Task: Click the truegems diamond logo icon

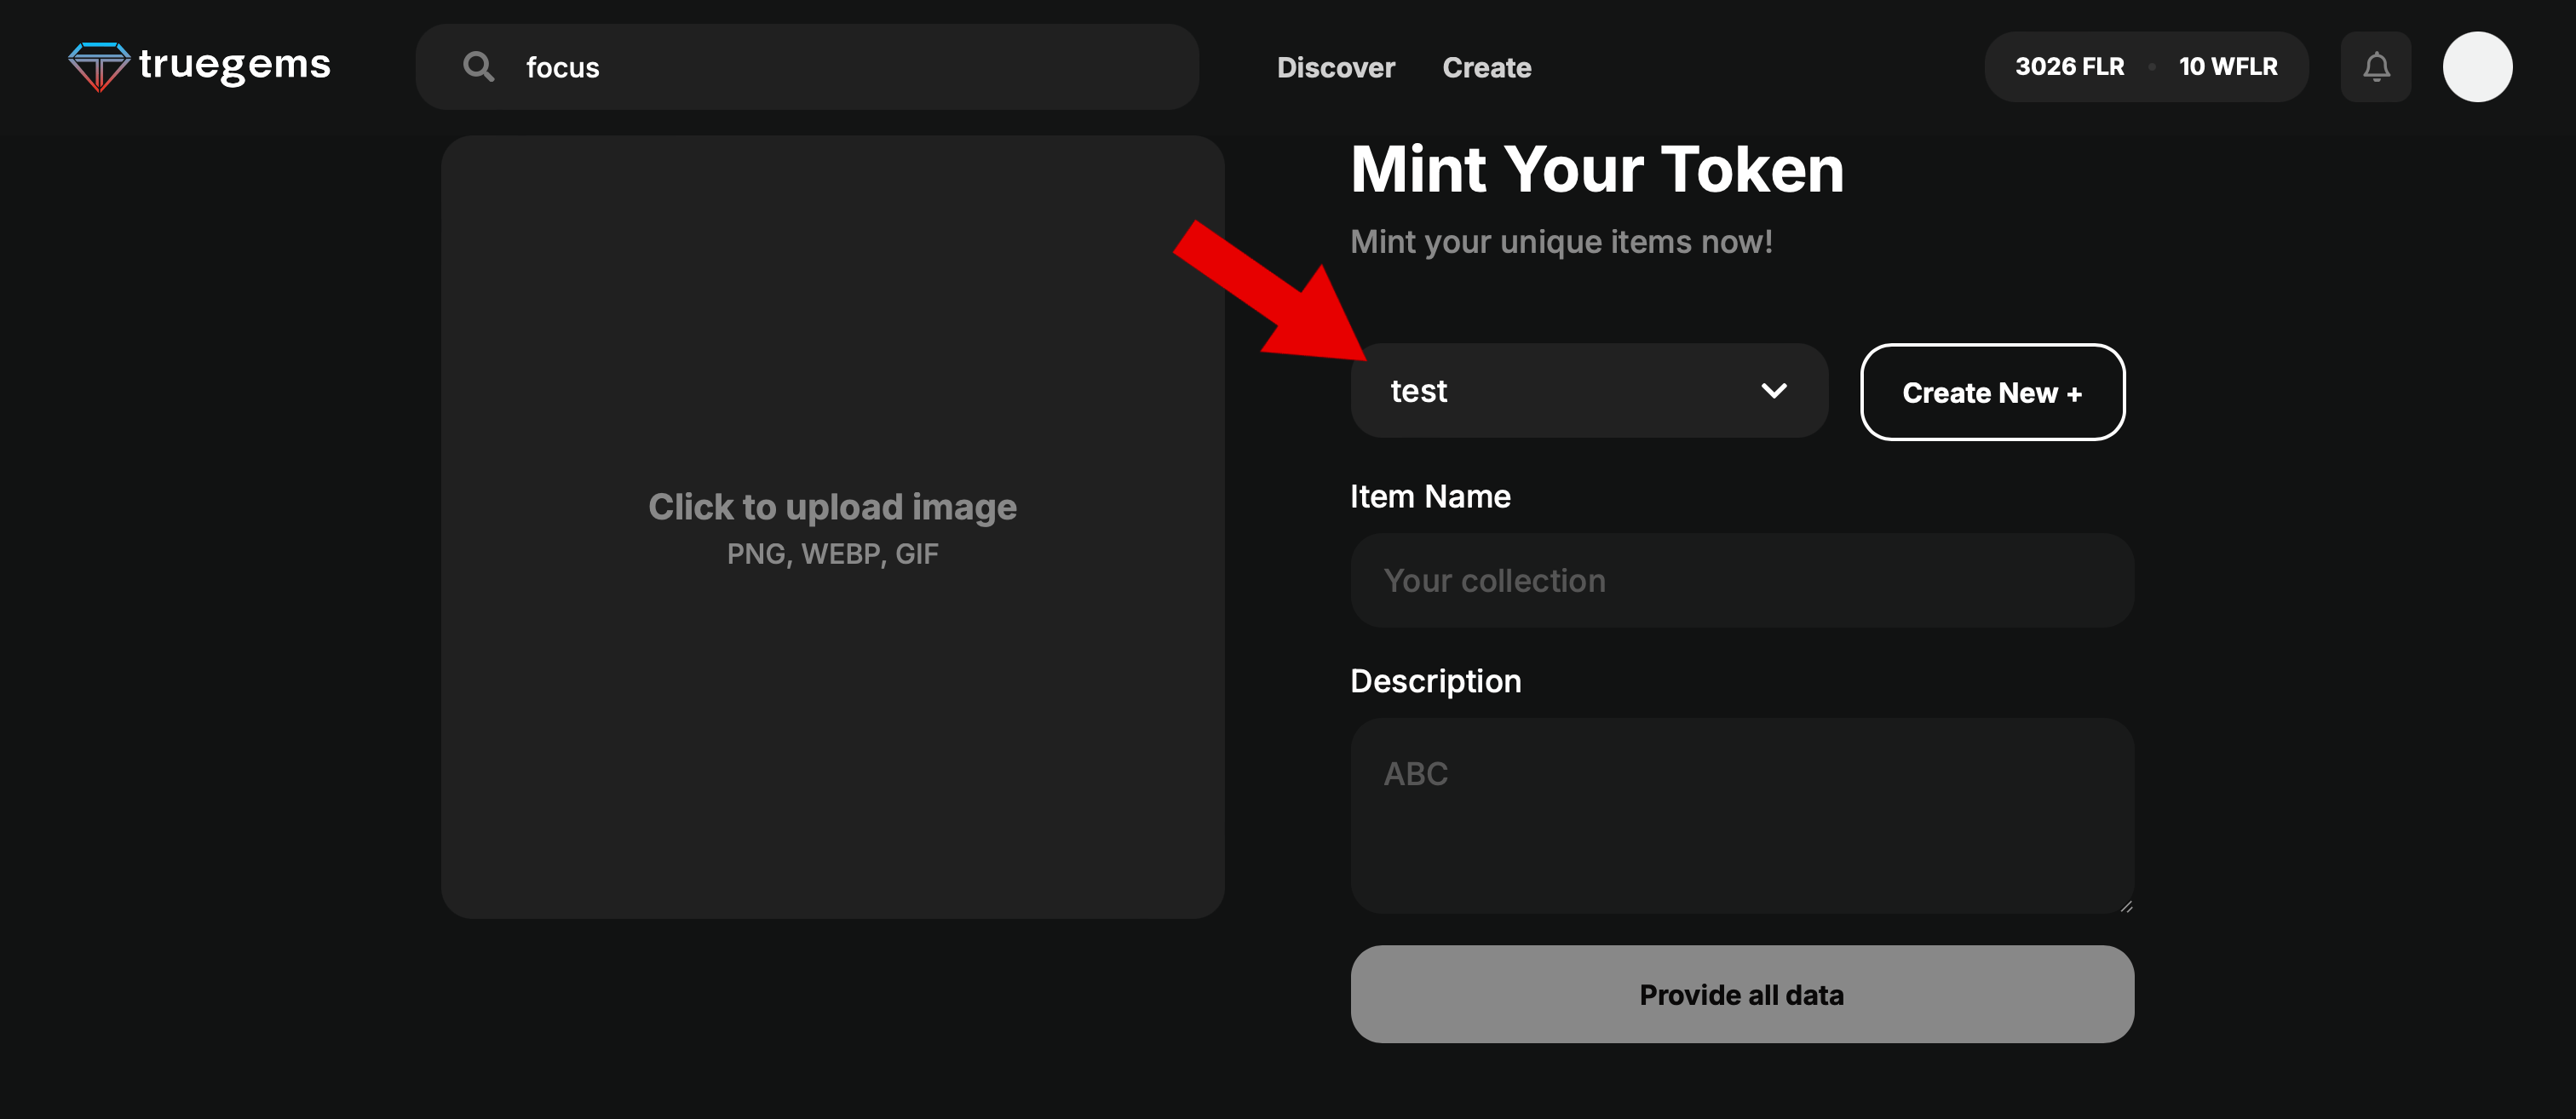Action: coord(98,66)
